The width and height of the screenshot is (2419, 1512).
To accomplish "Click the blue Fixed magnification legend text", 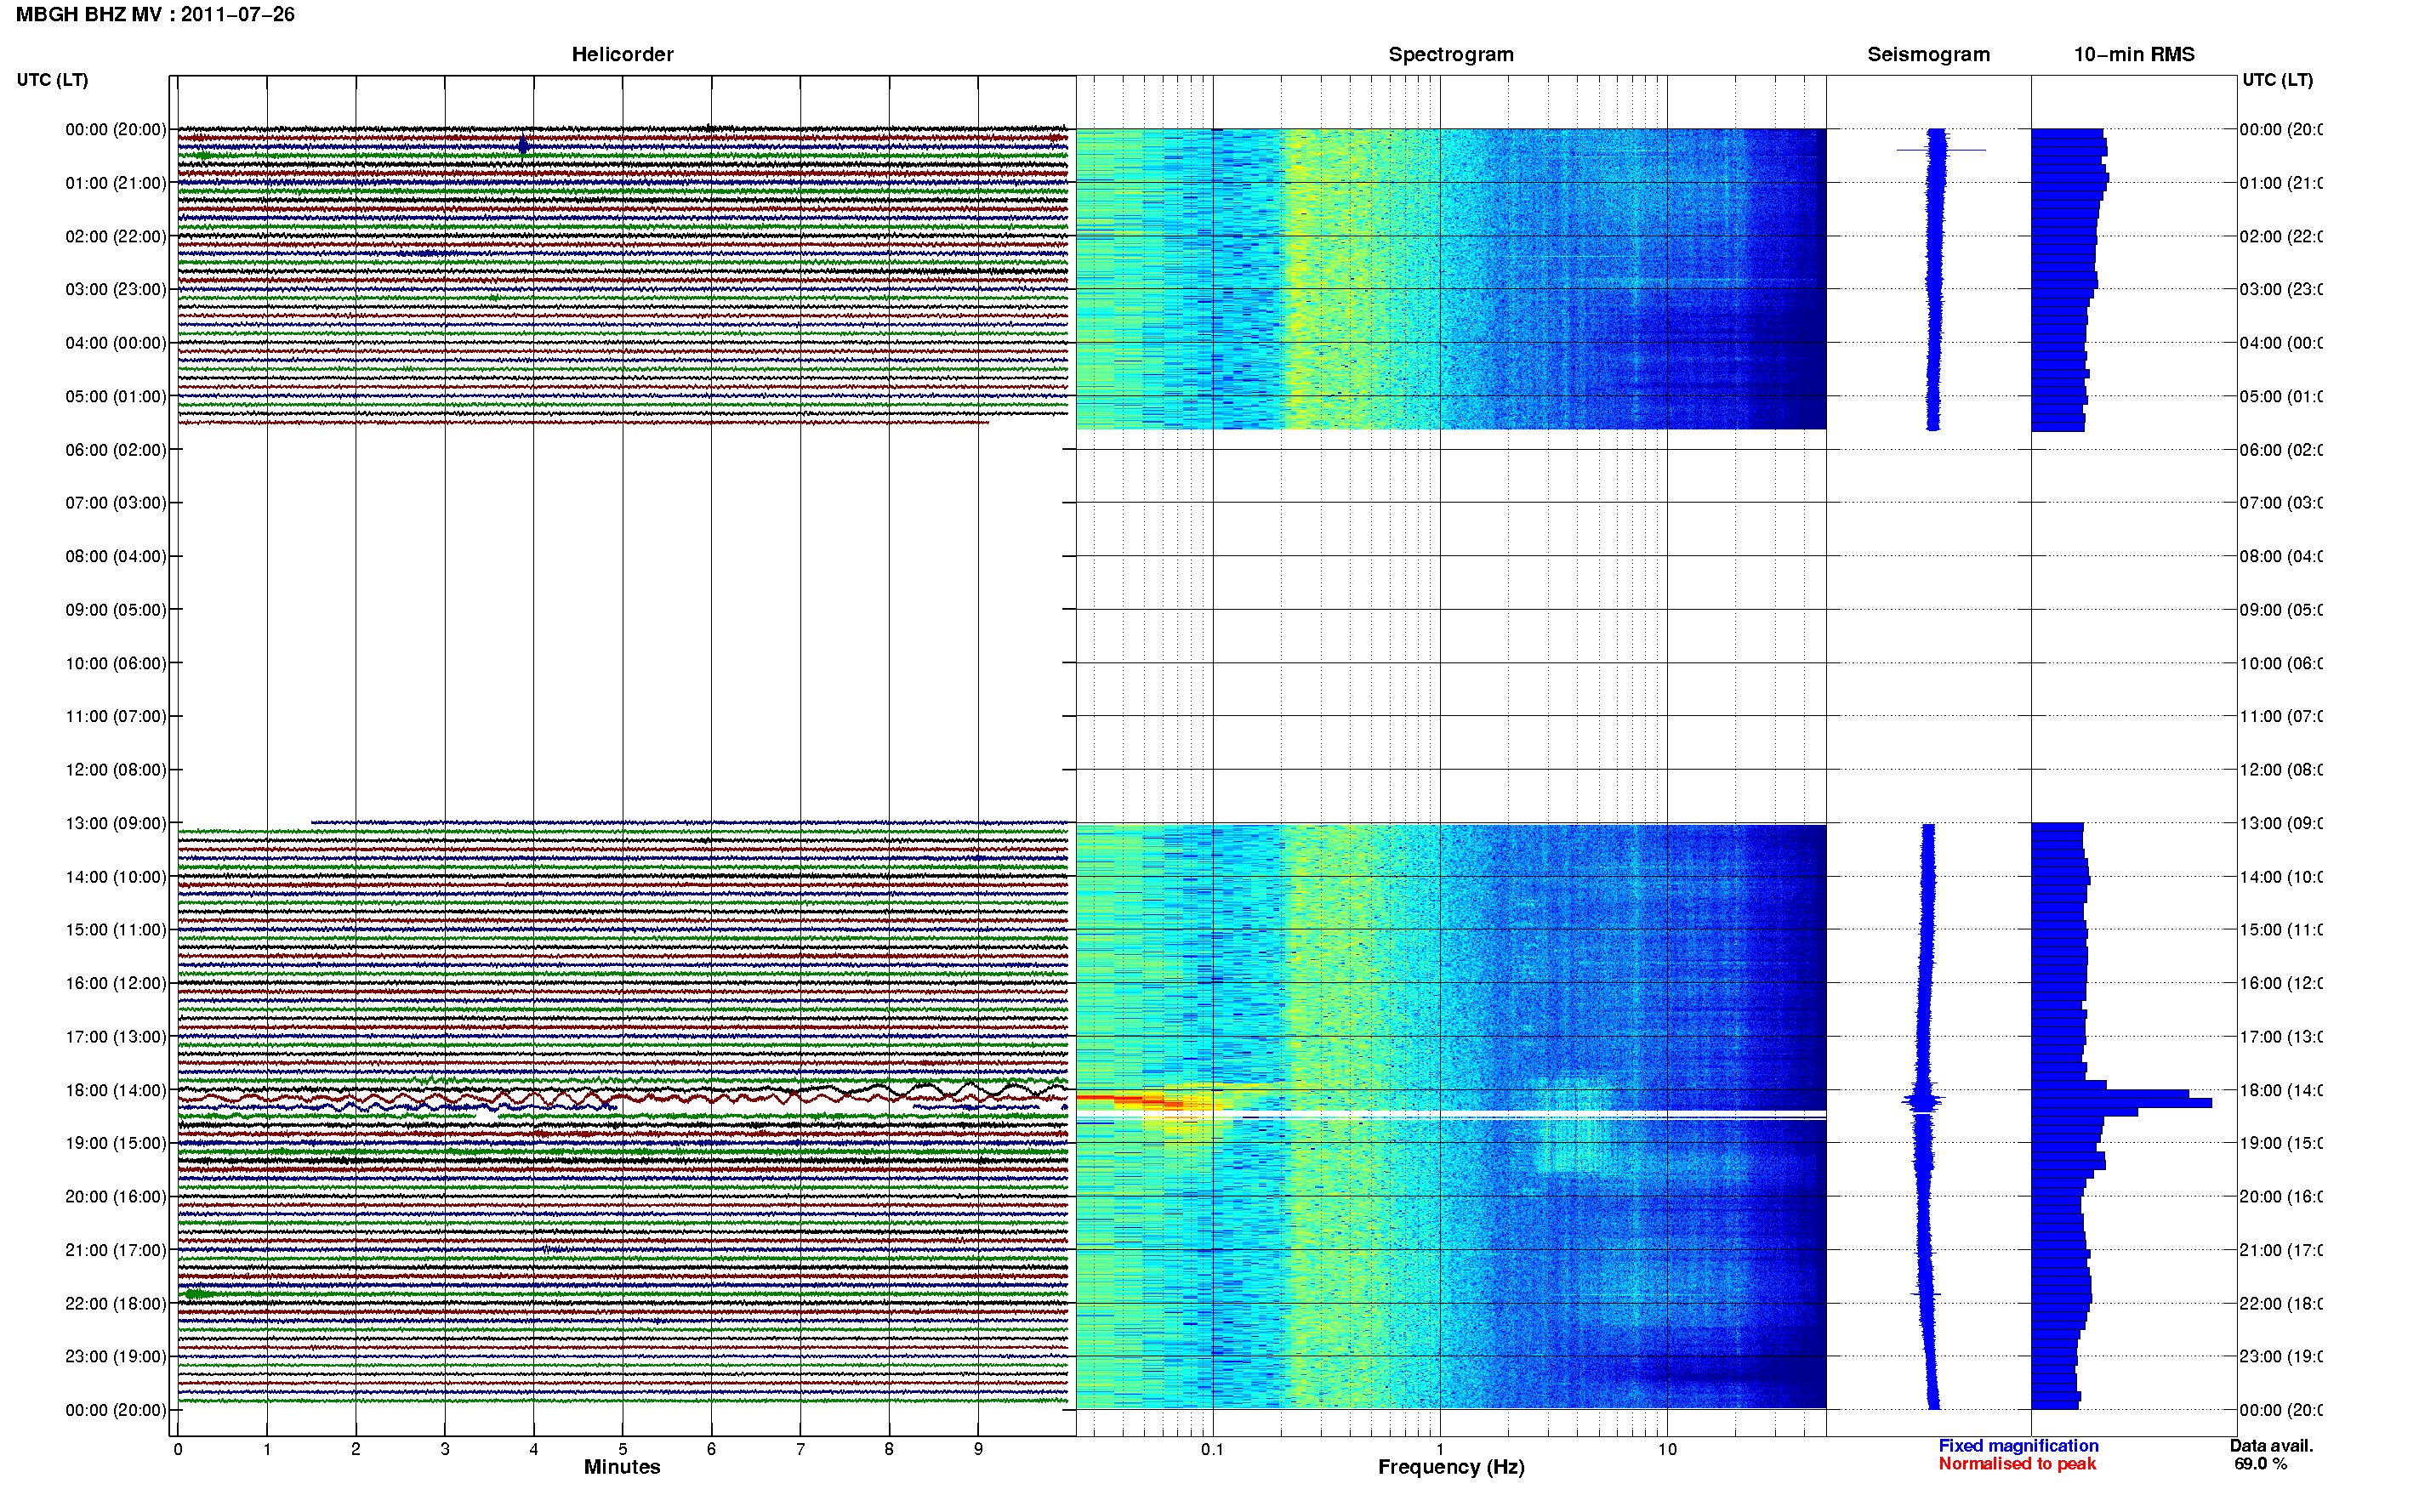I will tap(2018, 1446).
